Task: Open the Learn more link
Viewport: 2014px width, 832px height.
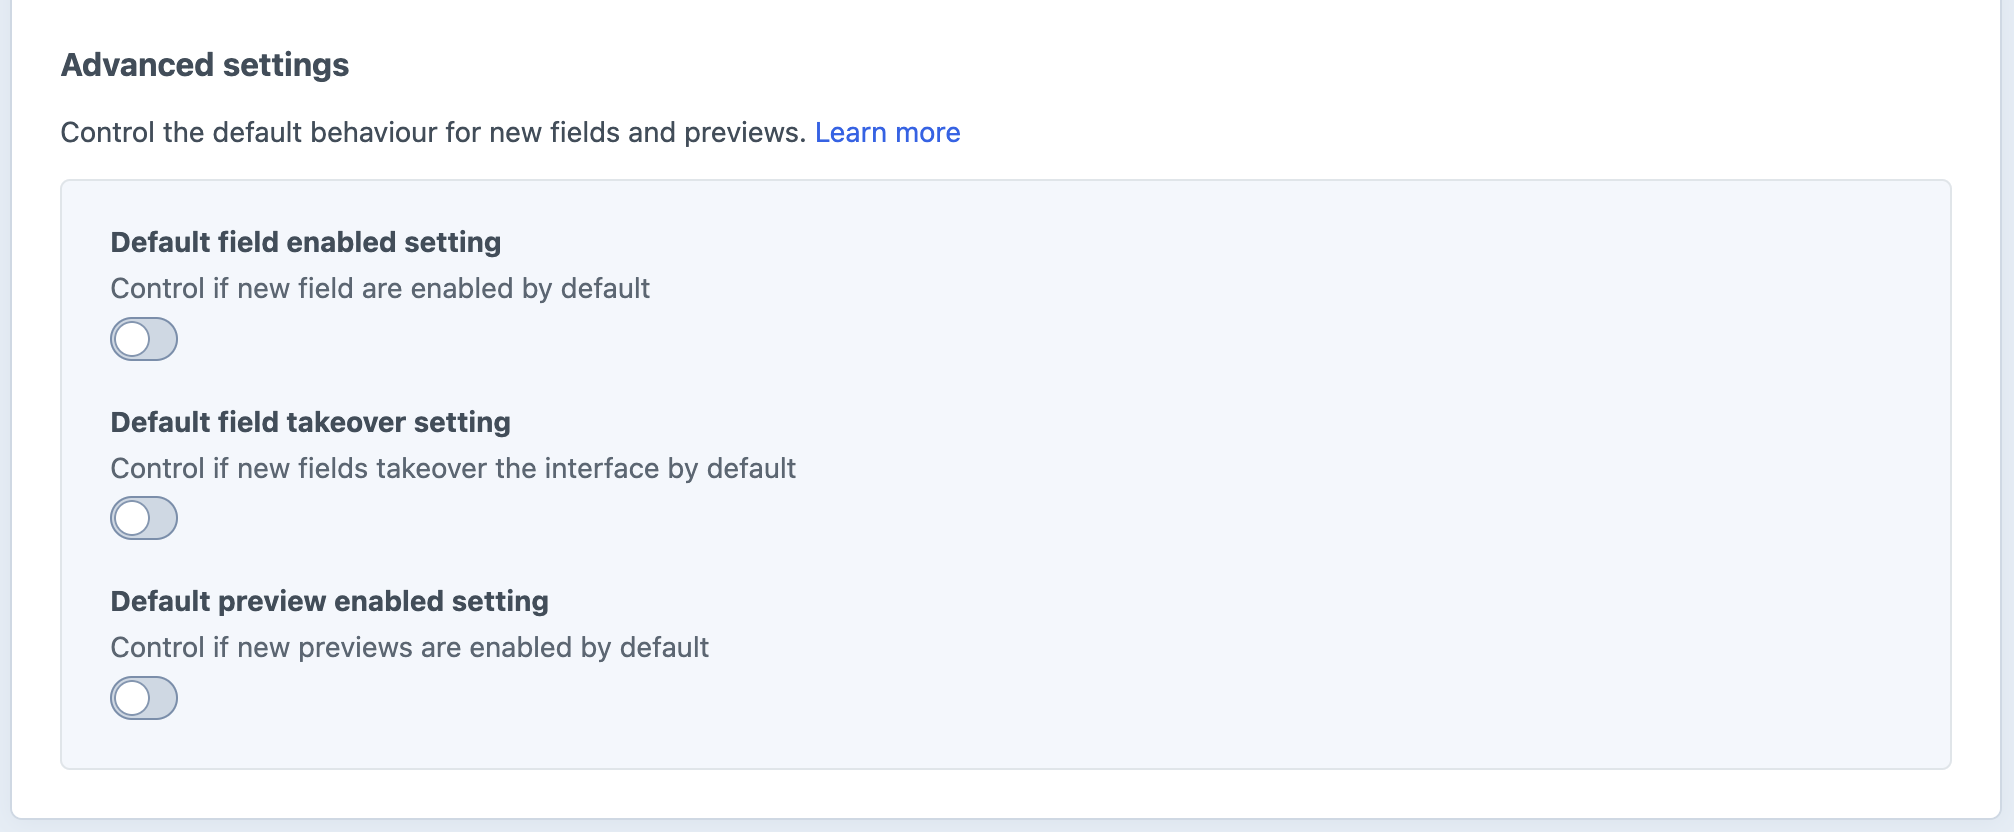Action: (x=887, y=133)
